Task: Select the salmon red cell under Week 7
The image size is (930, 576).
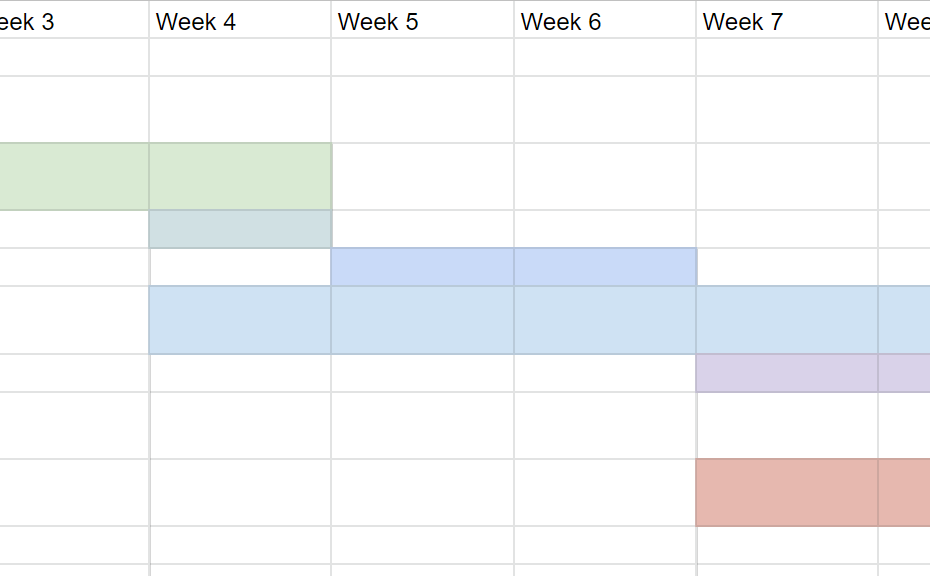Action: 787,492
